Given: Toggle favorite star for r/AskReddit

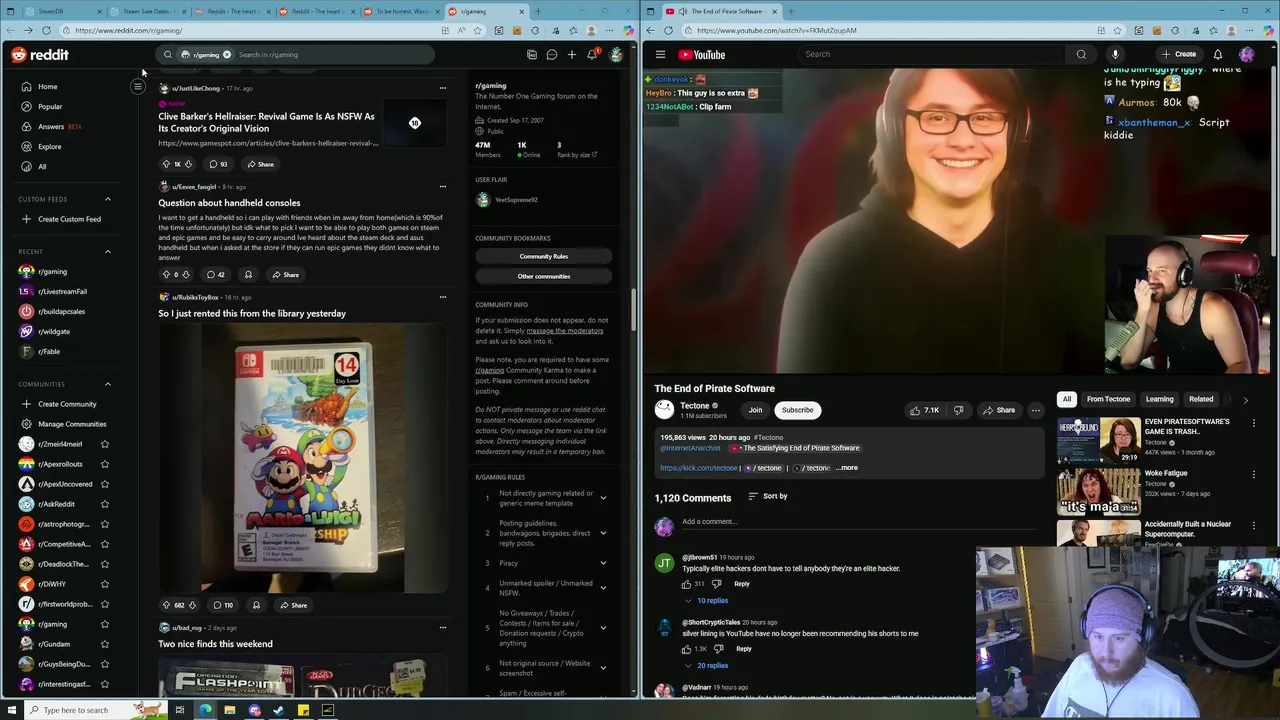Looking at the screenshot, I should point(104,504).
